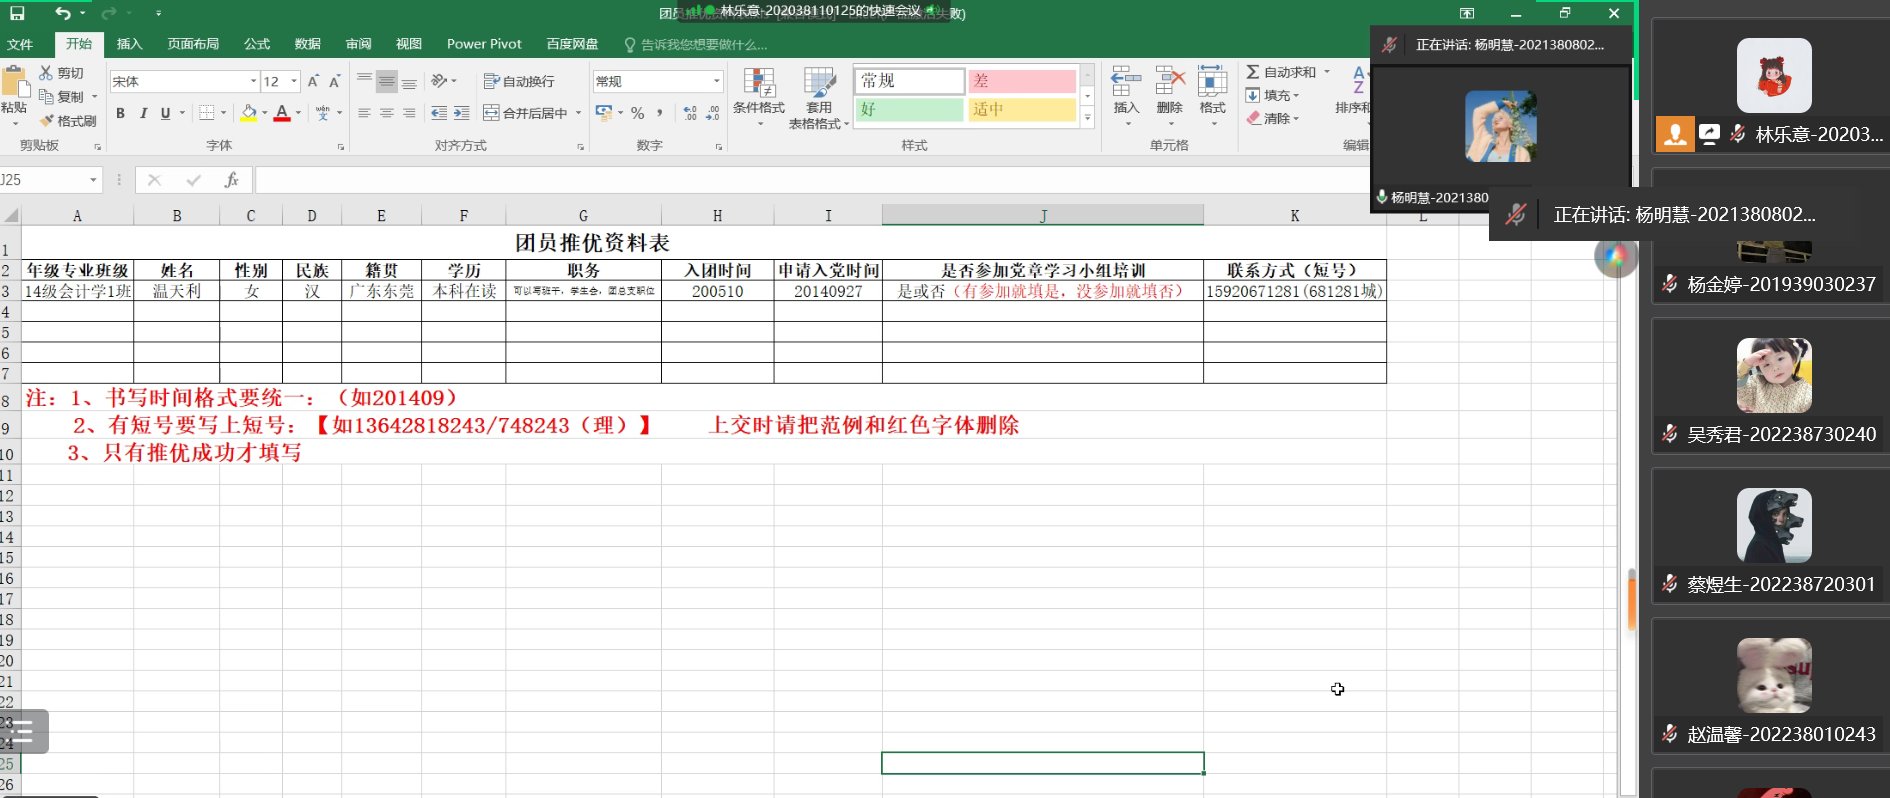This screenshot has height=798, width=1890.
Task: Click the insert function fx button
Action: 231,180
